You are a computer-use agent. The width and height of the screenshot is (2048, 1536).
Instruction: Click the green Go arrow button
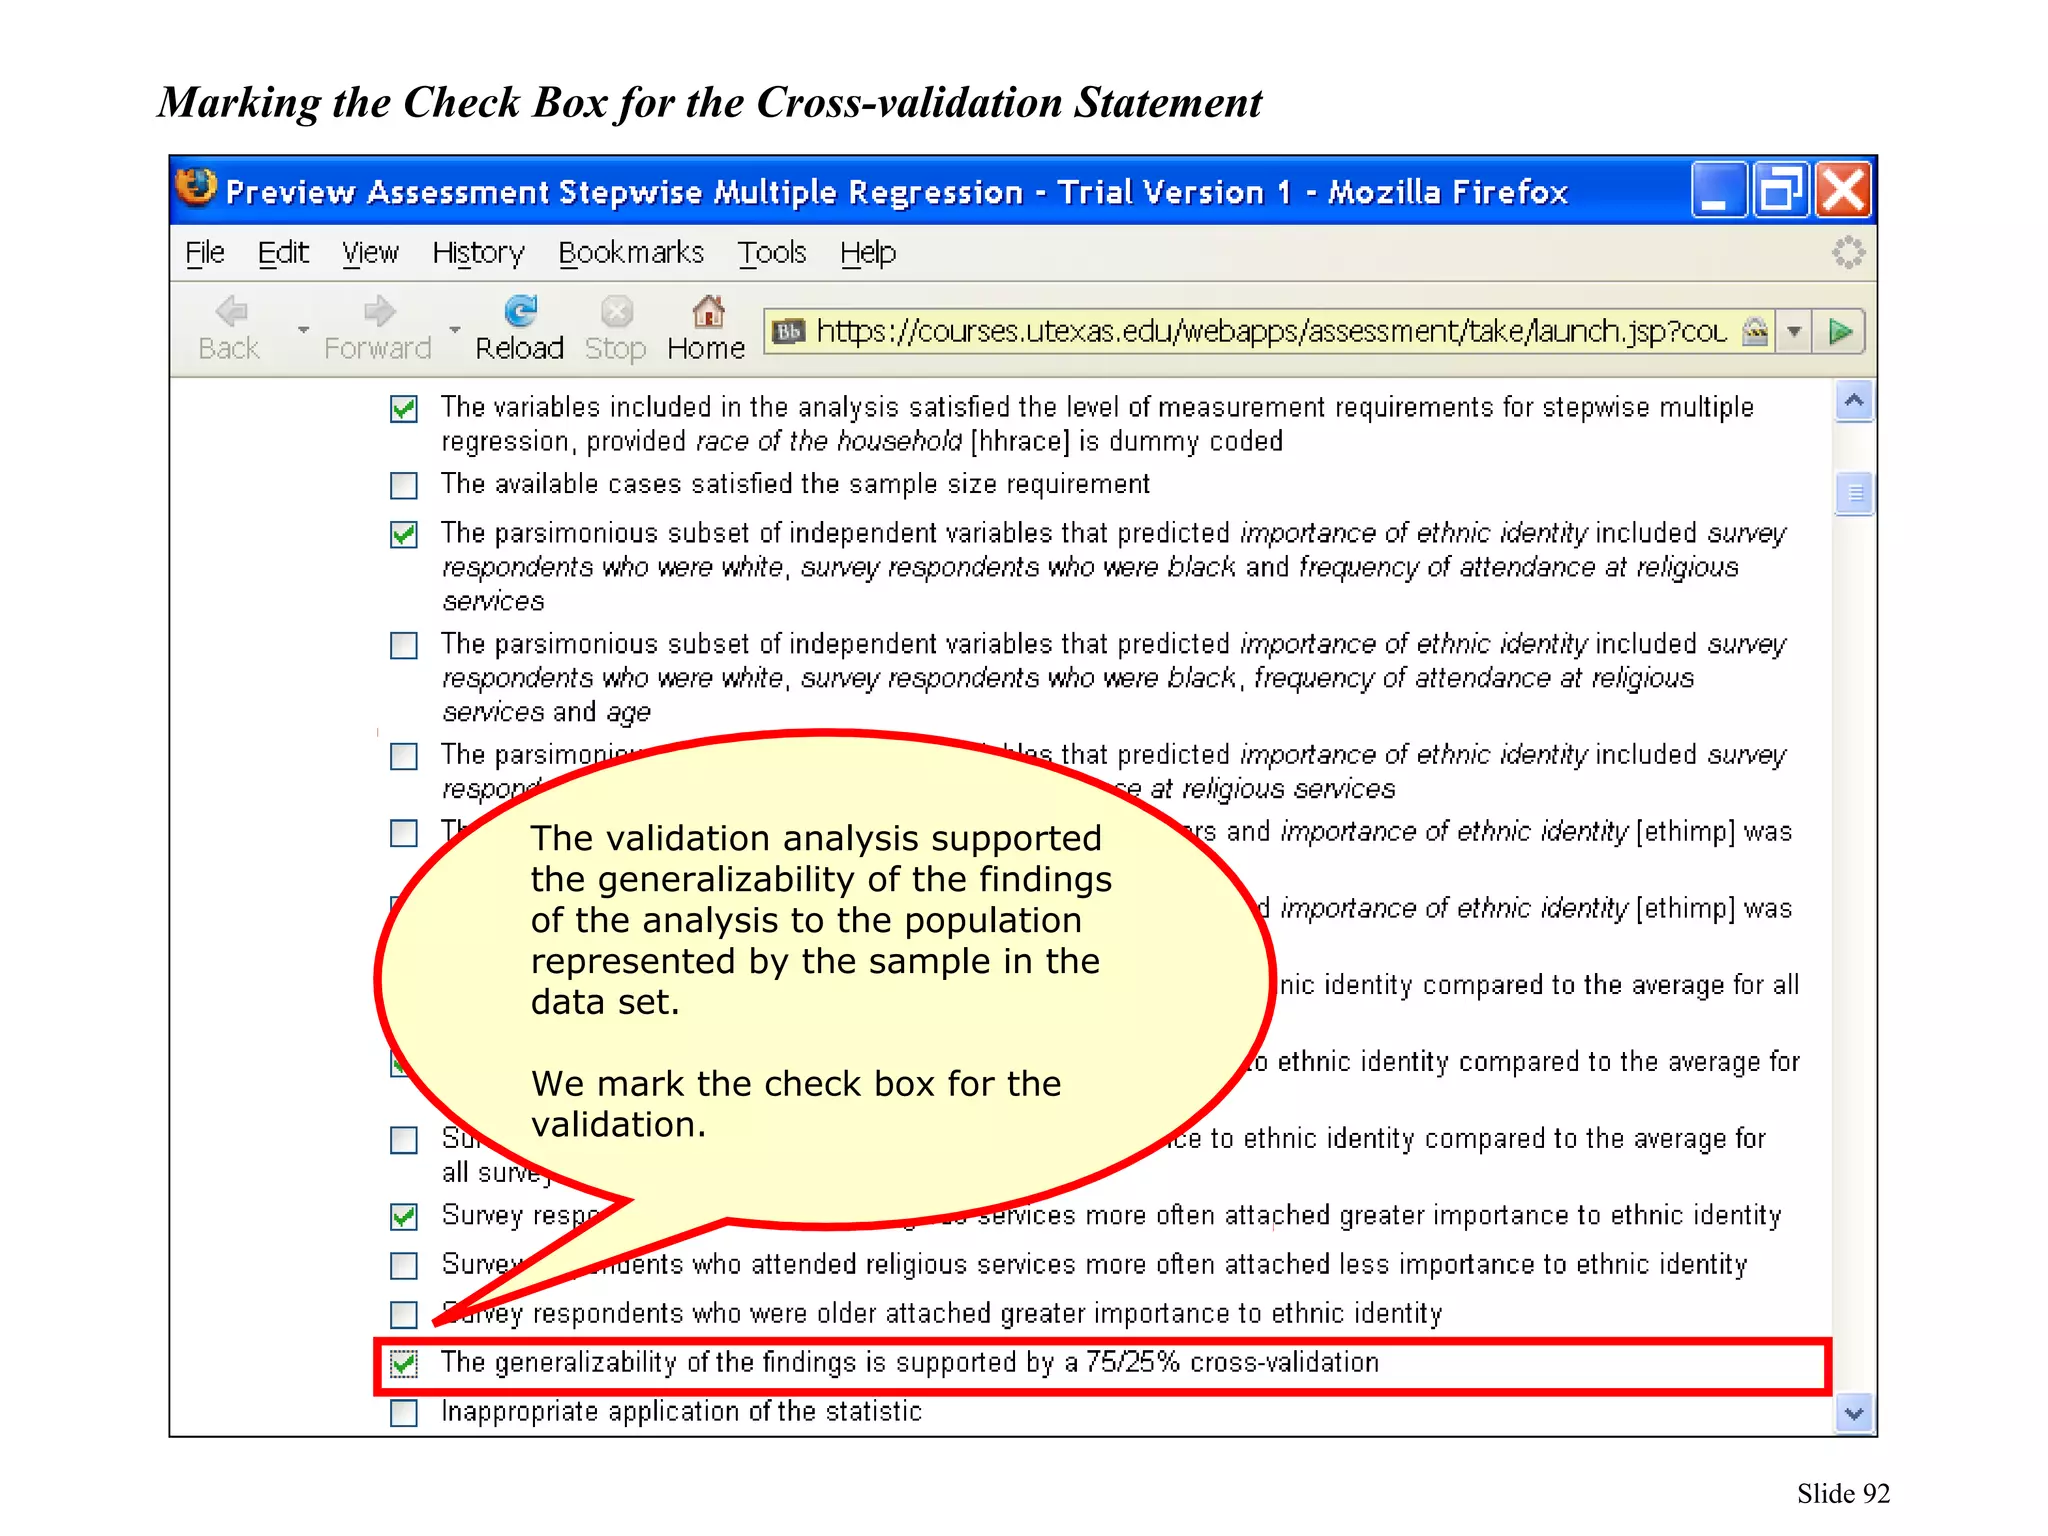pyautogui.click(x=1840, y=331)
